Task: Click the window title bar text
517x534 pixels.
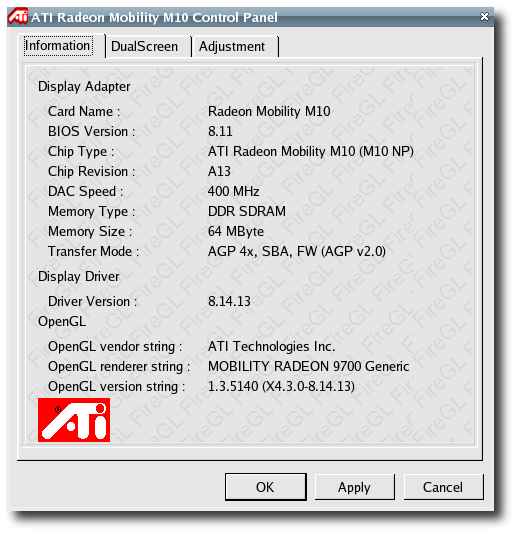Action: tap(154, 17)
